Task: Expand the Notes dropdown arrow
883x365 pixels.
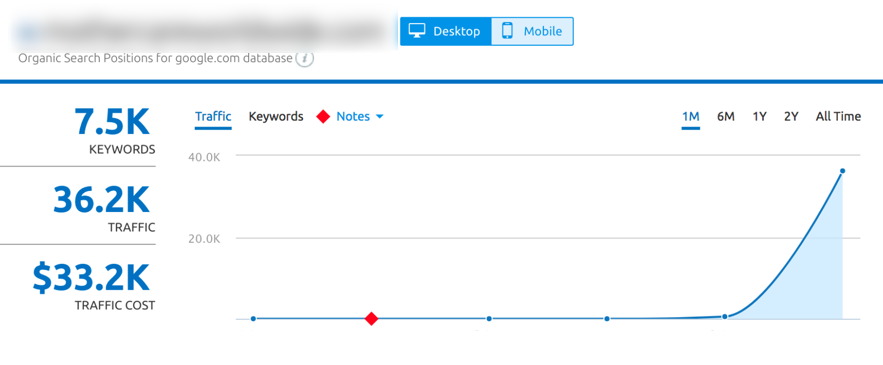Action: coord(380,117)
